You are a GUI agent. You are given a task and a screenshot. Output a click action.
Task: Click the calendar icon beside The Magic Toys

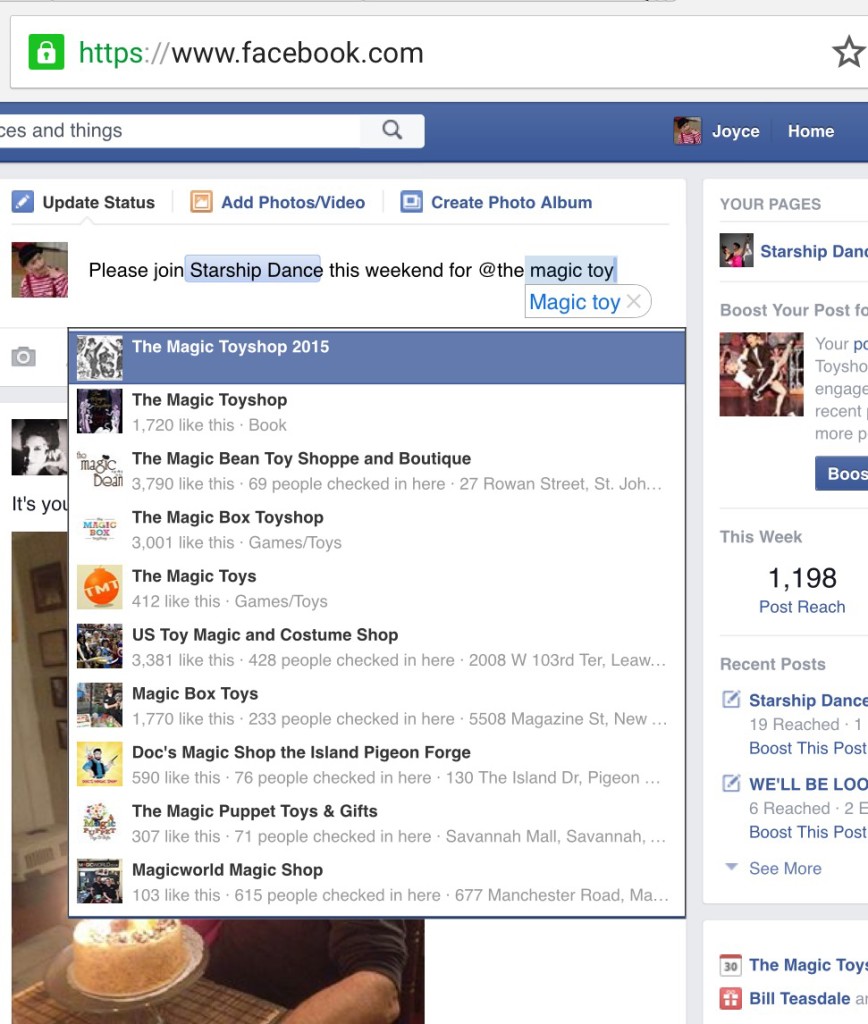coord(731,965)
